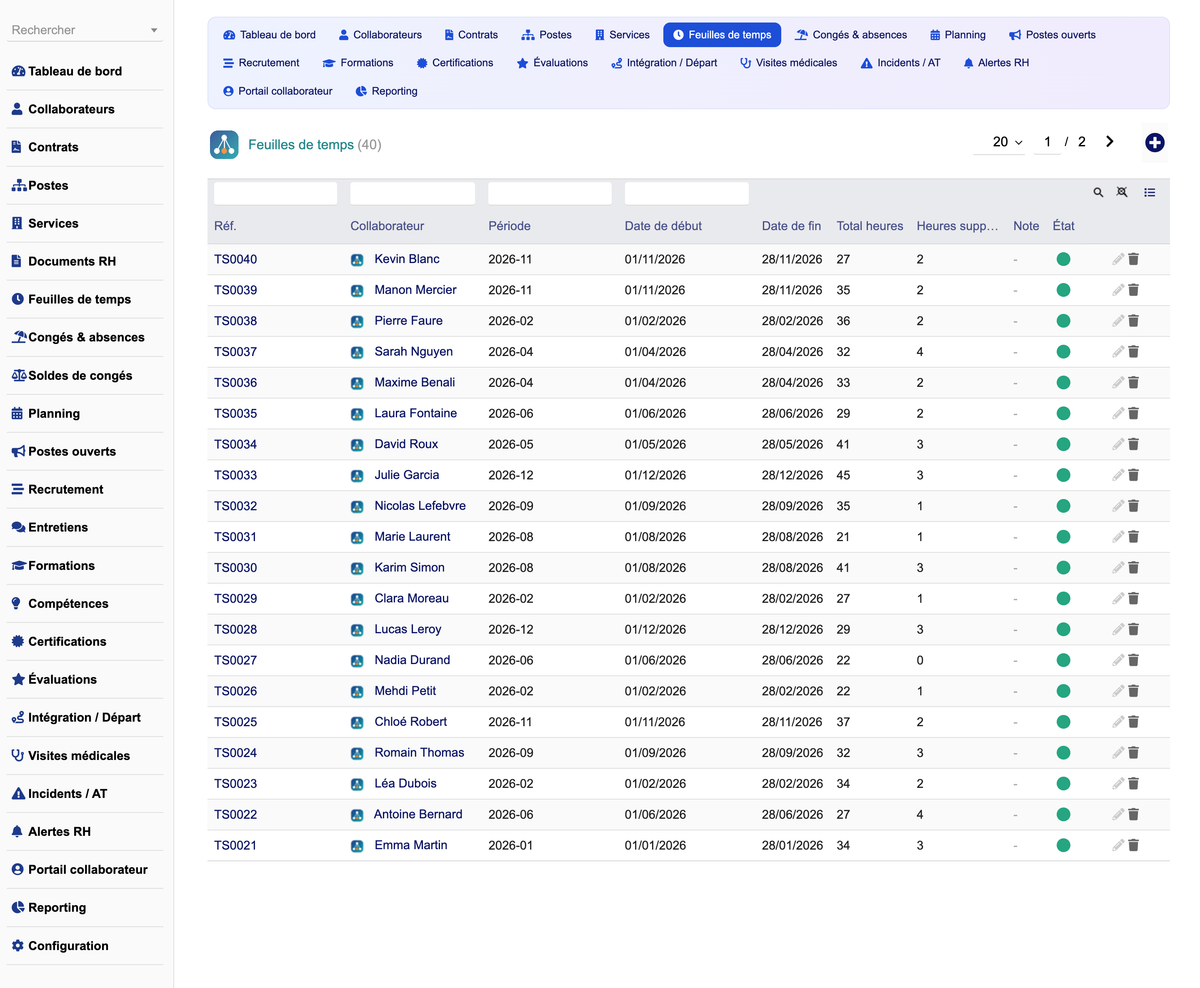Screen dimensions: 1200x988
Task: Click the Période filter input field
Action: pos(549,193)
